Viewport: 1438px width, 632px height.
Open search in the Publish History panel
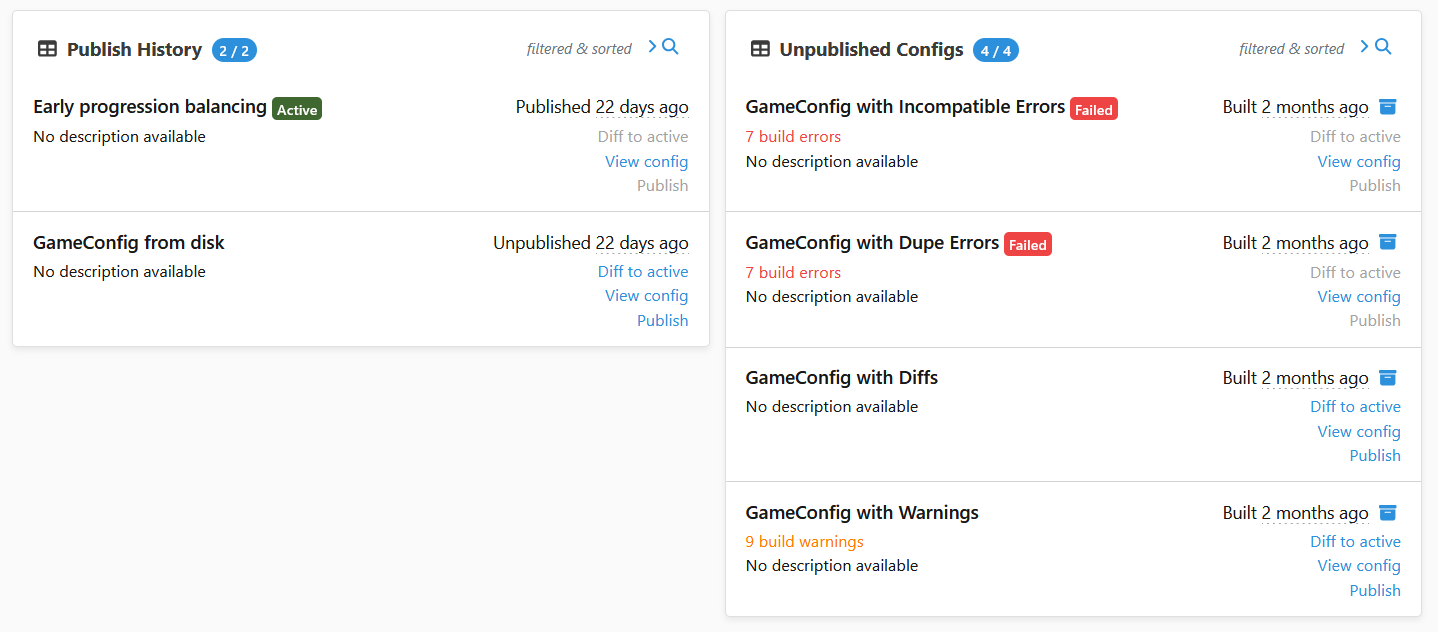[x=669, y=46]
